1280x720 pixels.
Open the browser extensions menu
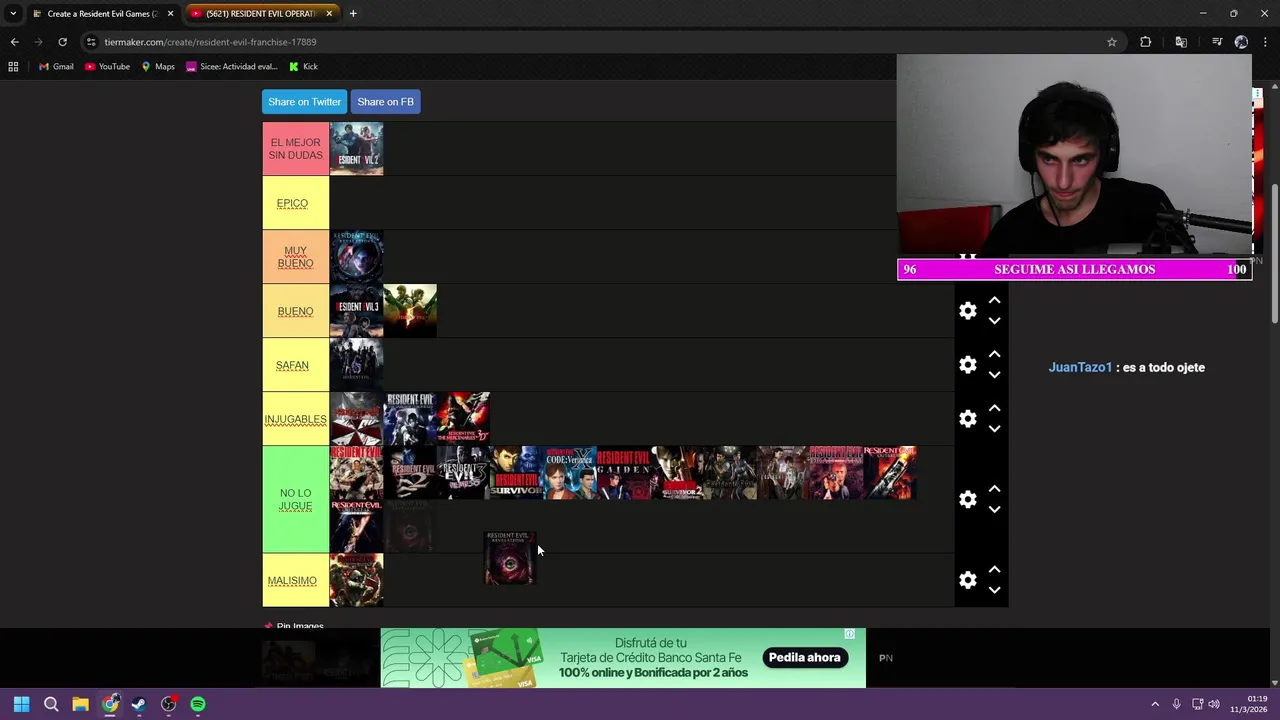[x=1145, y=42]
